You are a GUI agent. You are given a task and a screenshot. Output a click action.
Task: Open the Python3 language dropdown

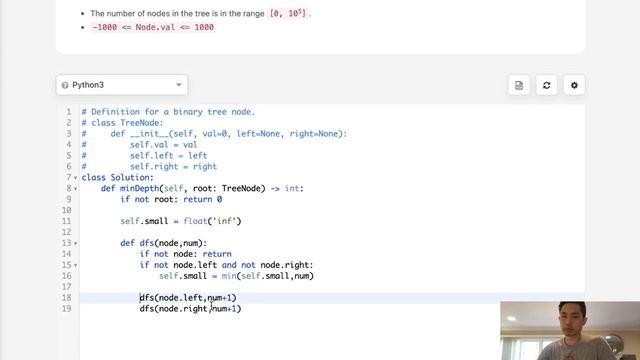pyautogui.click(x=122, y=85)
